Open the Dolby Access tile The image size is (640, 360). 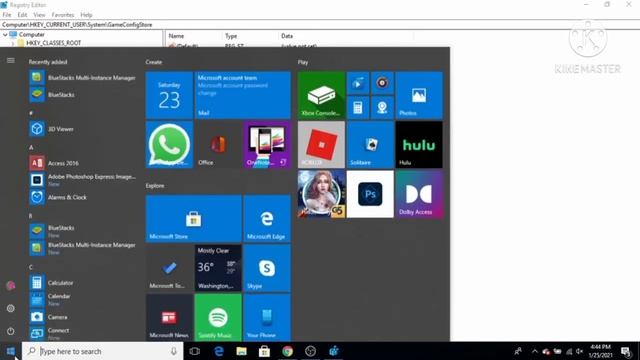(x=419, y=194)
